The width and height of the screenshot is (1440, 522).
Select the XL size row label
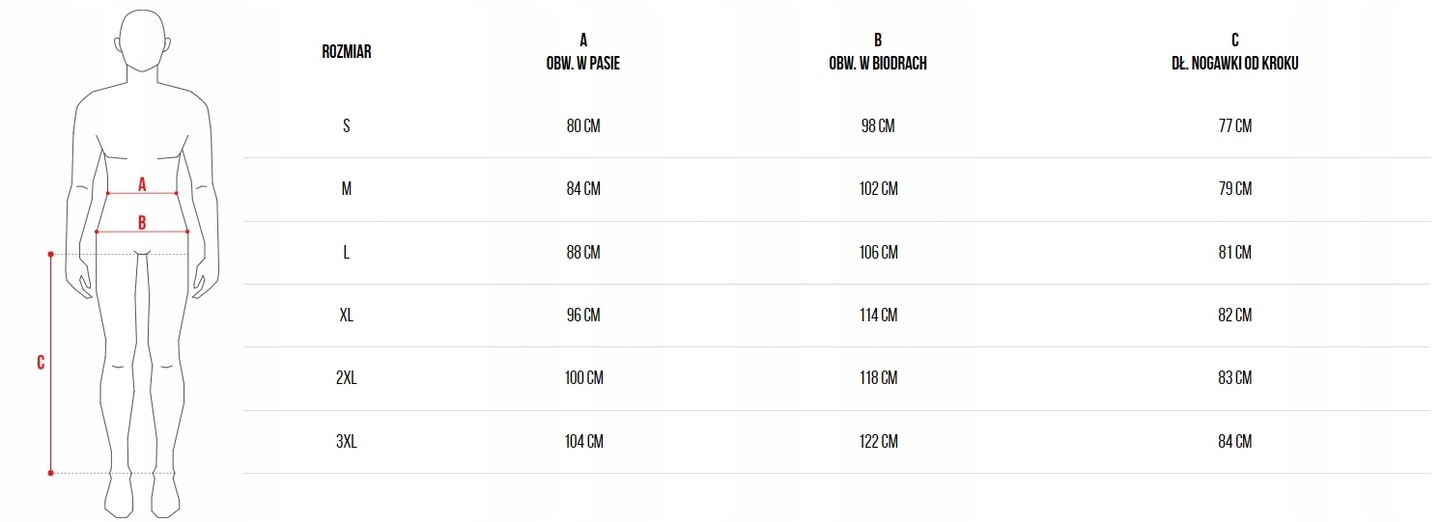tap(346, 315)
